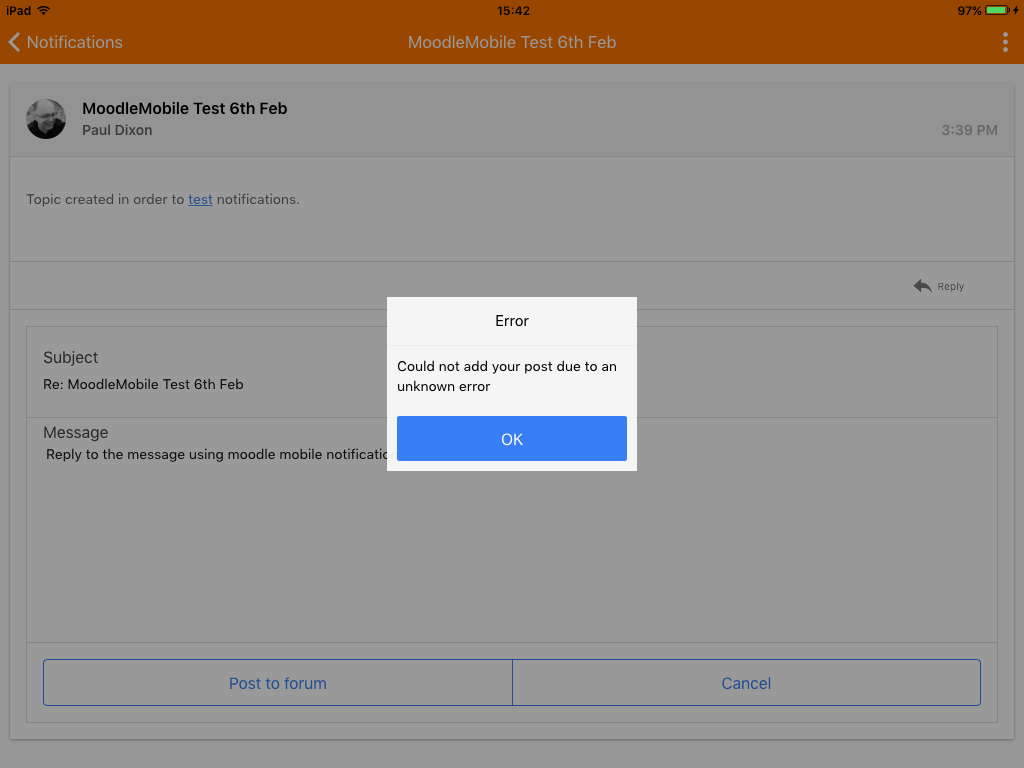Tap the Wi-Fi status icon
The image size is (1024, 768).
point(44,10)
